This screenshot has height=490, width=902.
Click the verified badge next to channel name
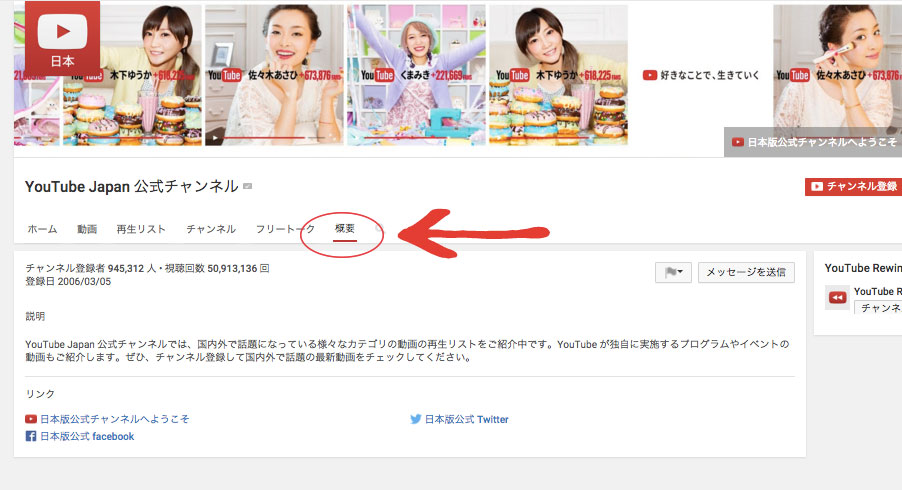(x=247, y=186)
